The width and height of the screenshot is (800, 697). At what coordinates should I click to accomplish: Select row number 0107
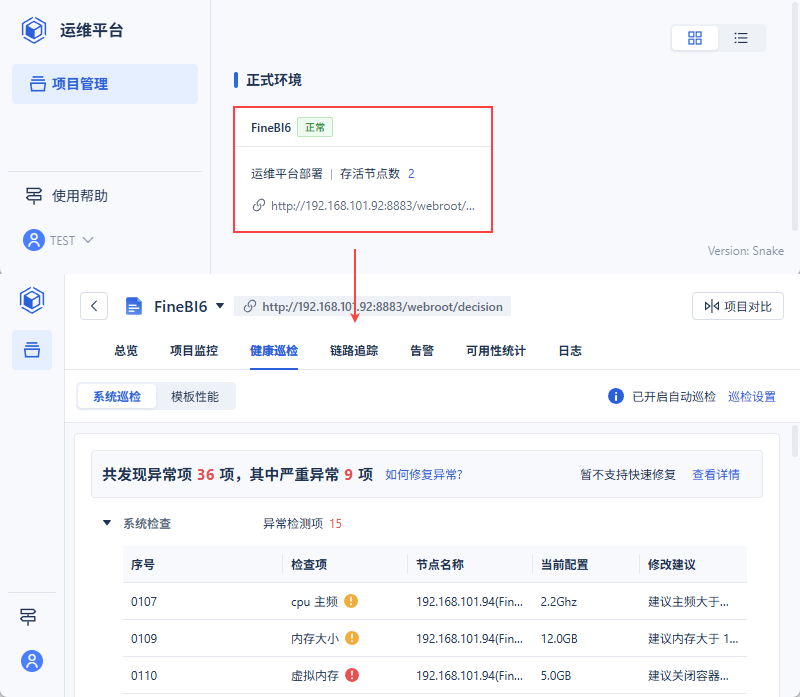point(144,602)
